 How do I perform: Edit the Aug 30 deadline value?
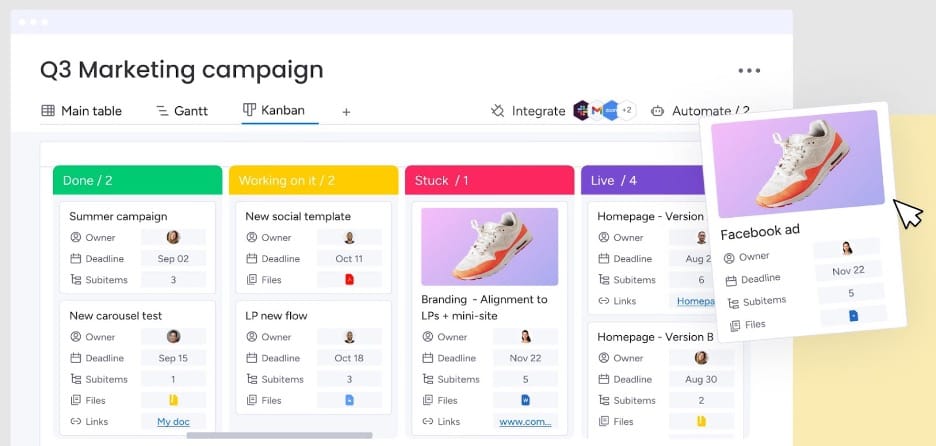click(701, 379)
